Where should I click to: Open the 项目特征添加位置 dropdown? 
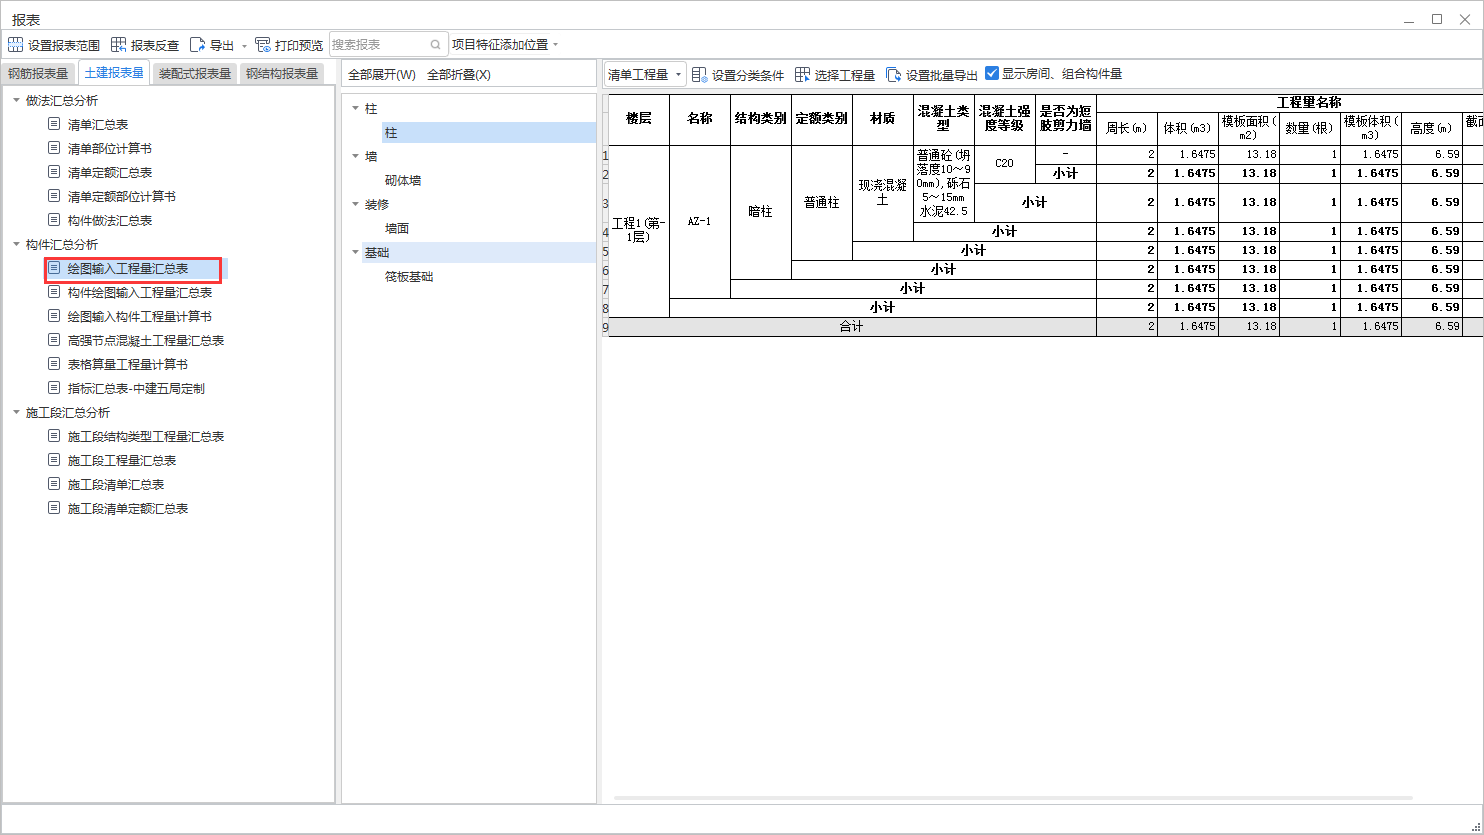coord(505,45)
